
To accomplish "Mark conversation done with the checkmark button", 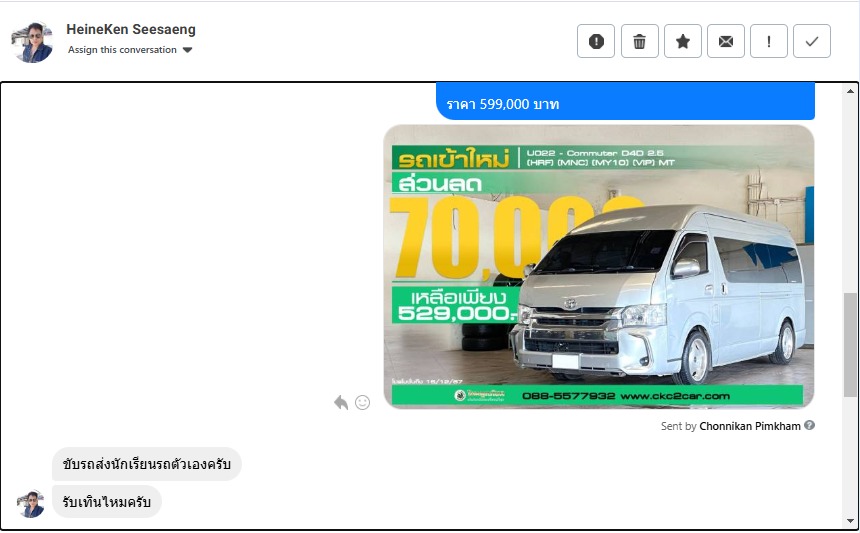I will pyautogui.click(x=812, y=41).
